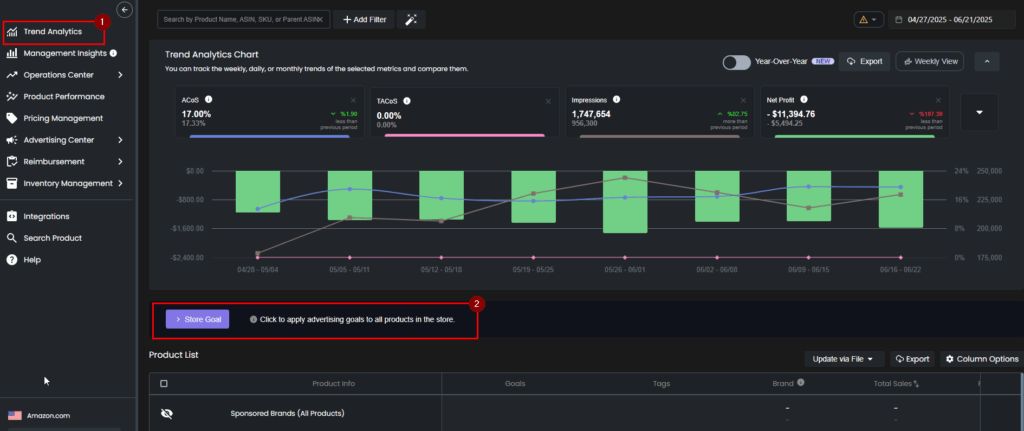Export the Trend Analytics chart
Screen dimensions: 1024x431
pos(864,61)
